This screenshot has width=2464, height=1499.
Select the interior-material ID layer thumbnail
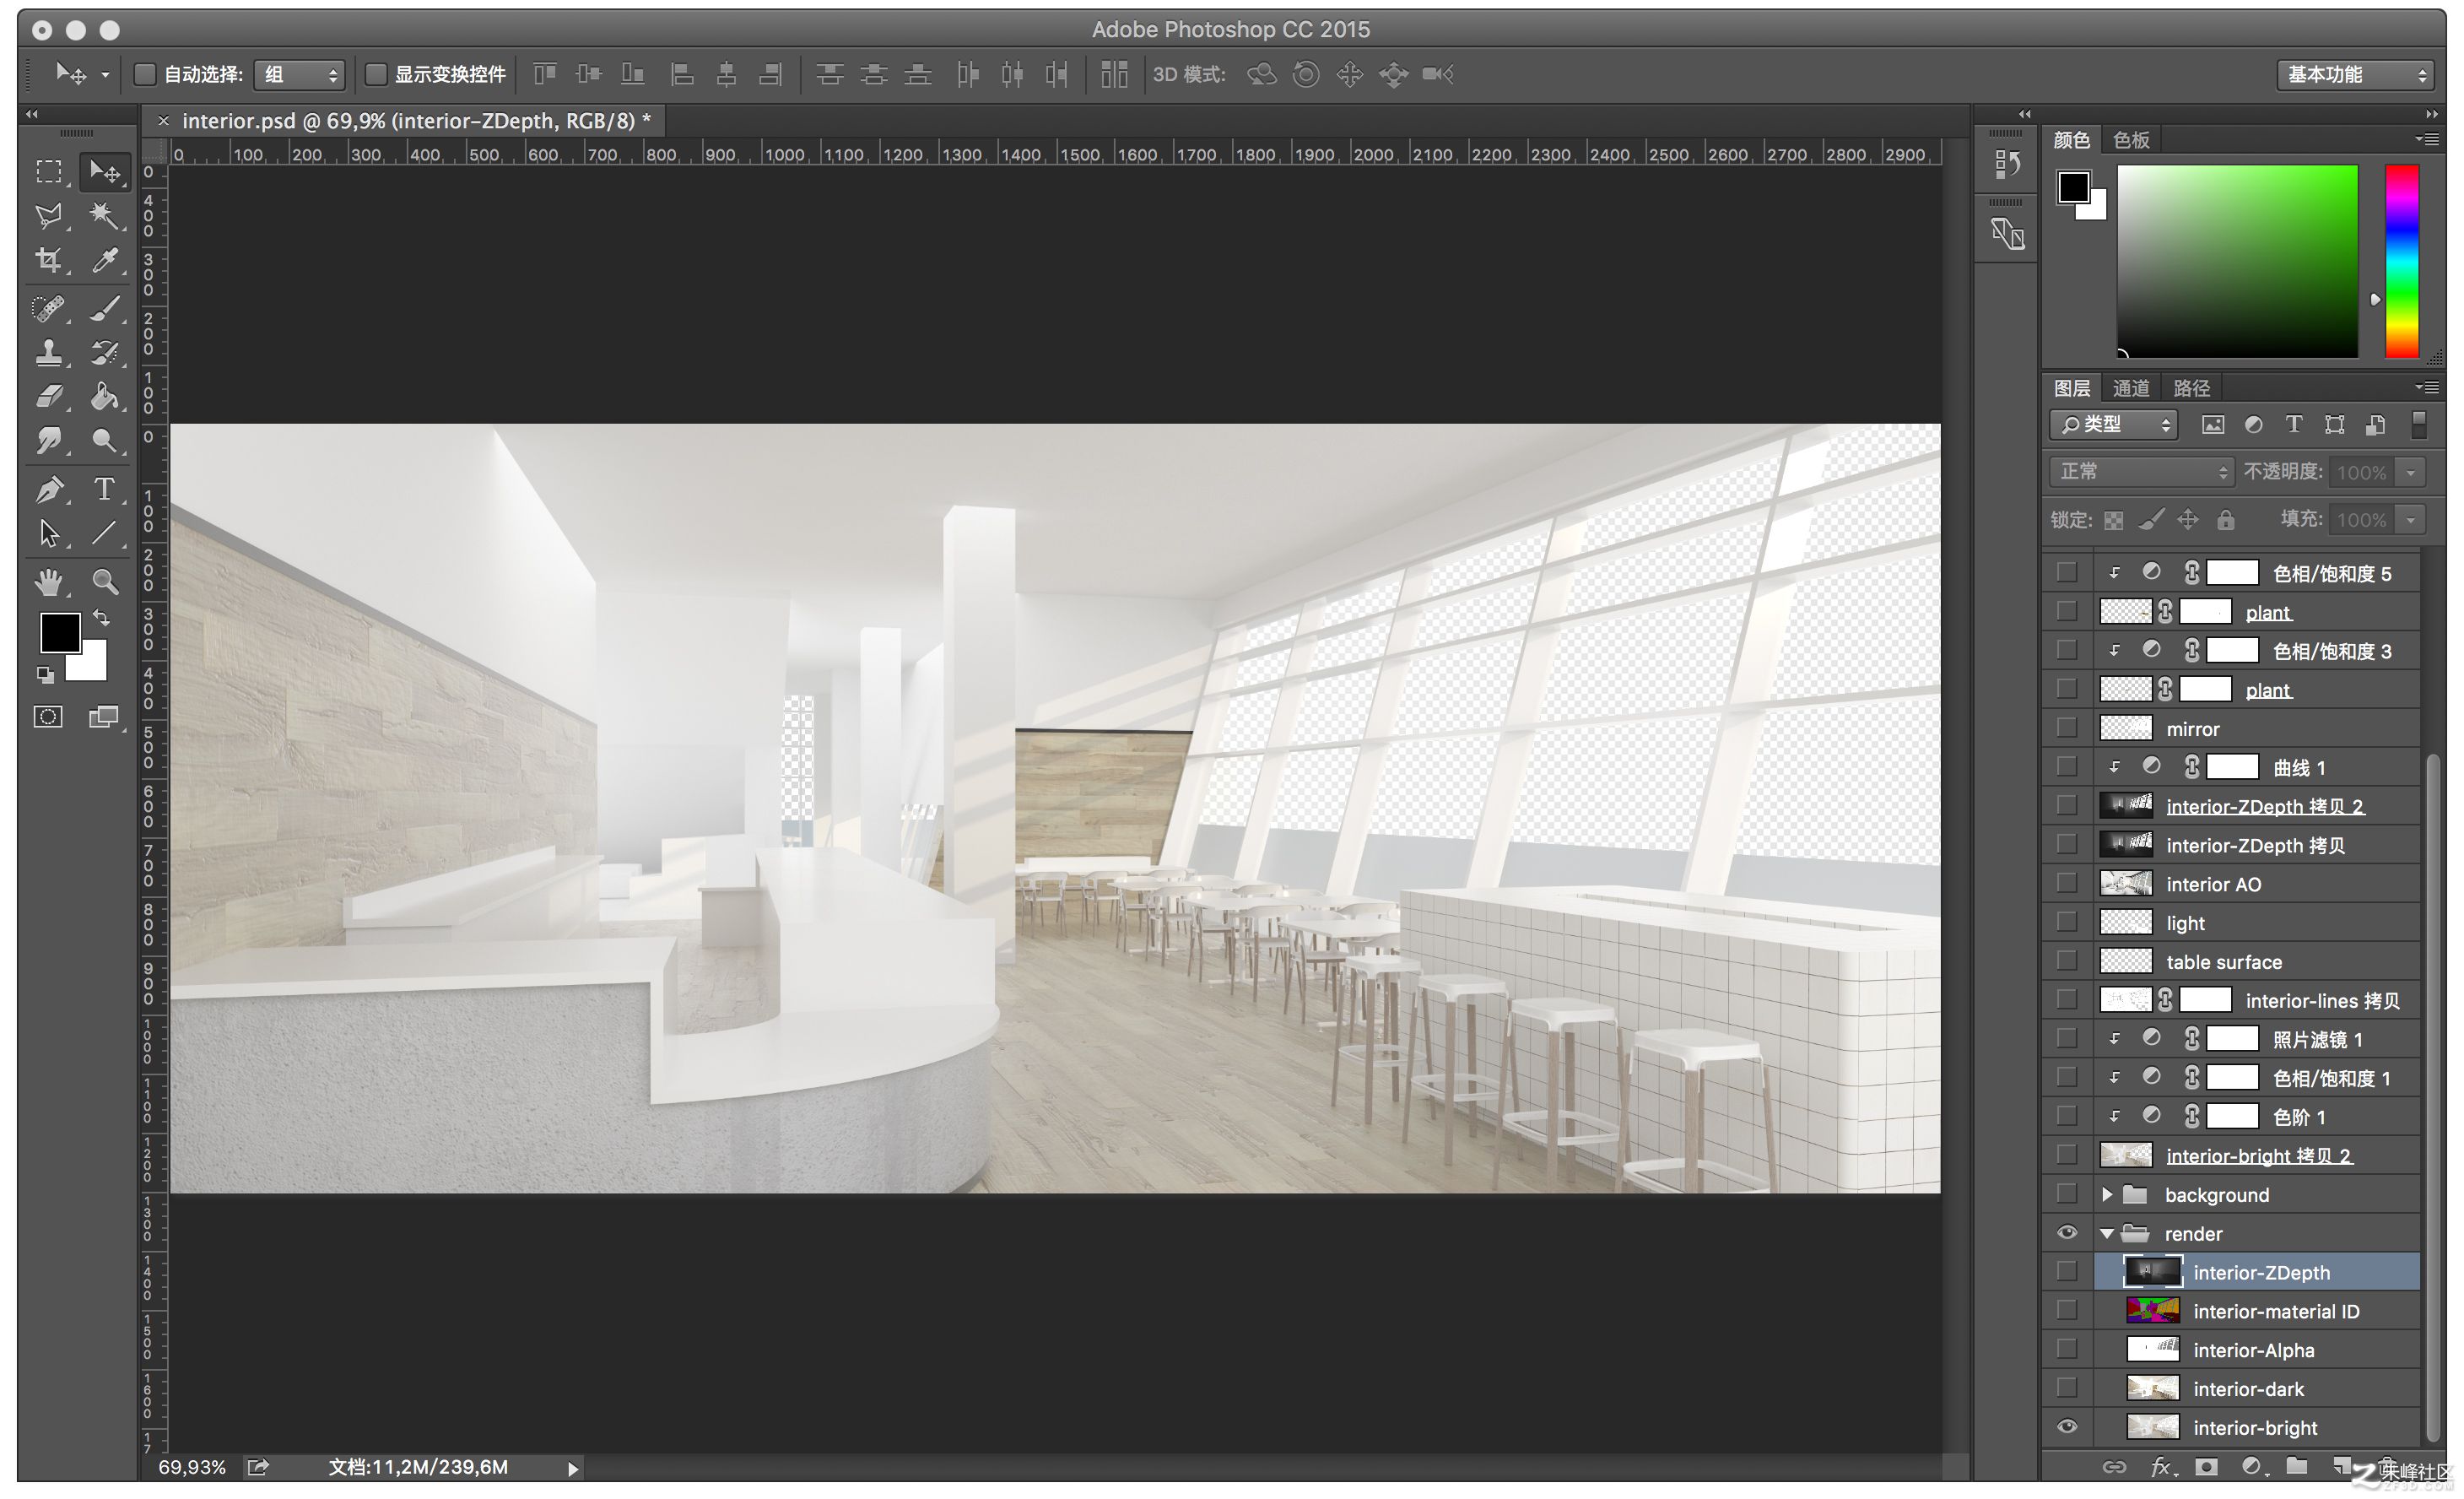click(x=2151, y=1311)
